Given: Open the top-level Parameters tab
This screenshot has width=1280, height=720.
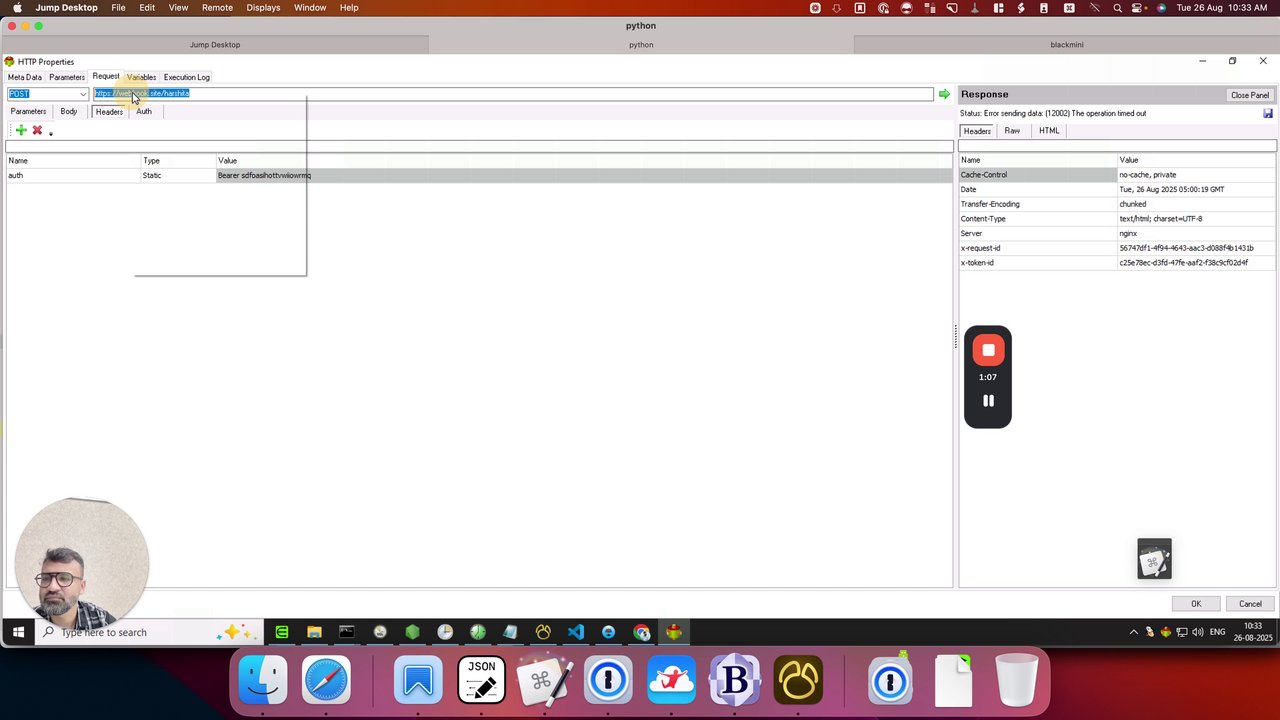Looking at the screenshot, I should 67,77.
